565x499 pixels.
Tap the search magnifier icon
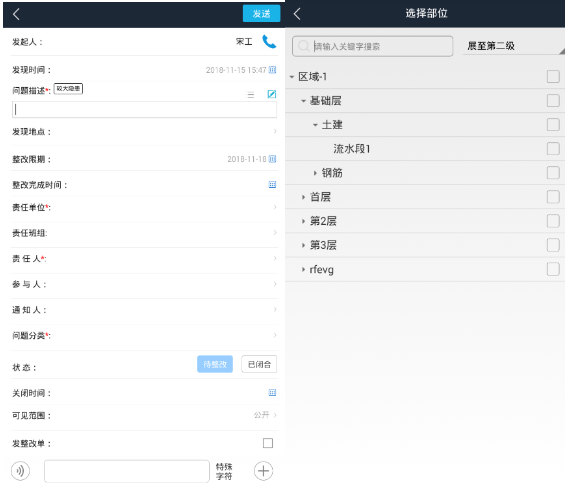tap(304, 46)
